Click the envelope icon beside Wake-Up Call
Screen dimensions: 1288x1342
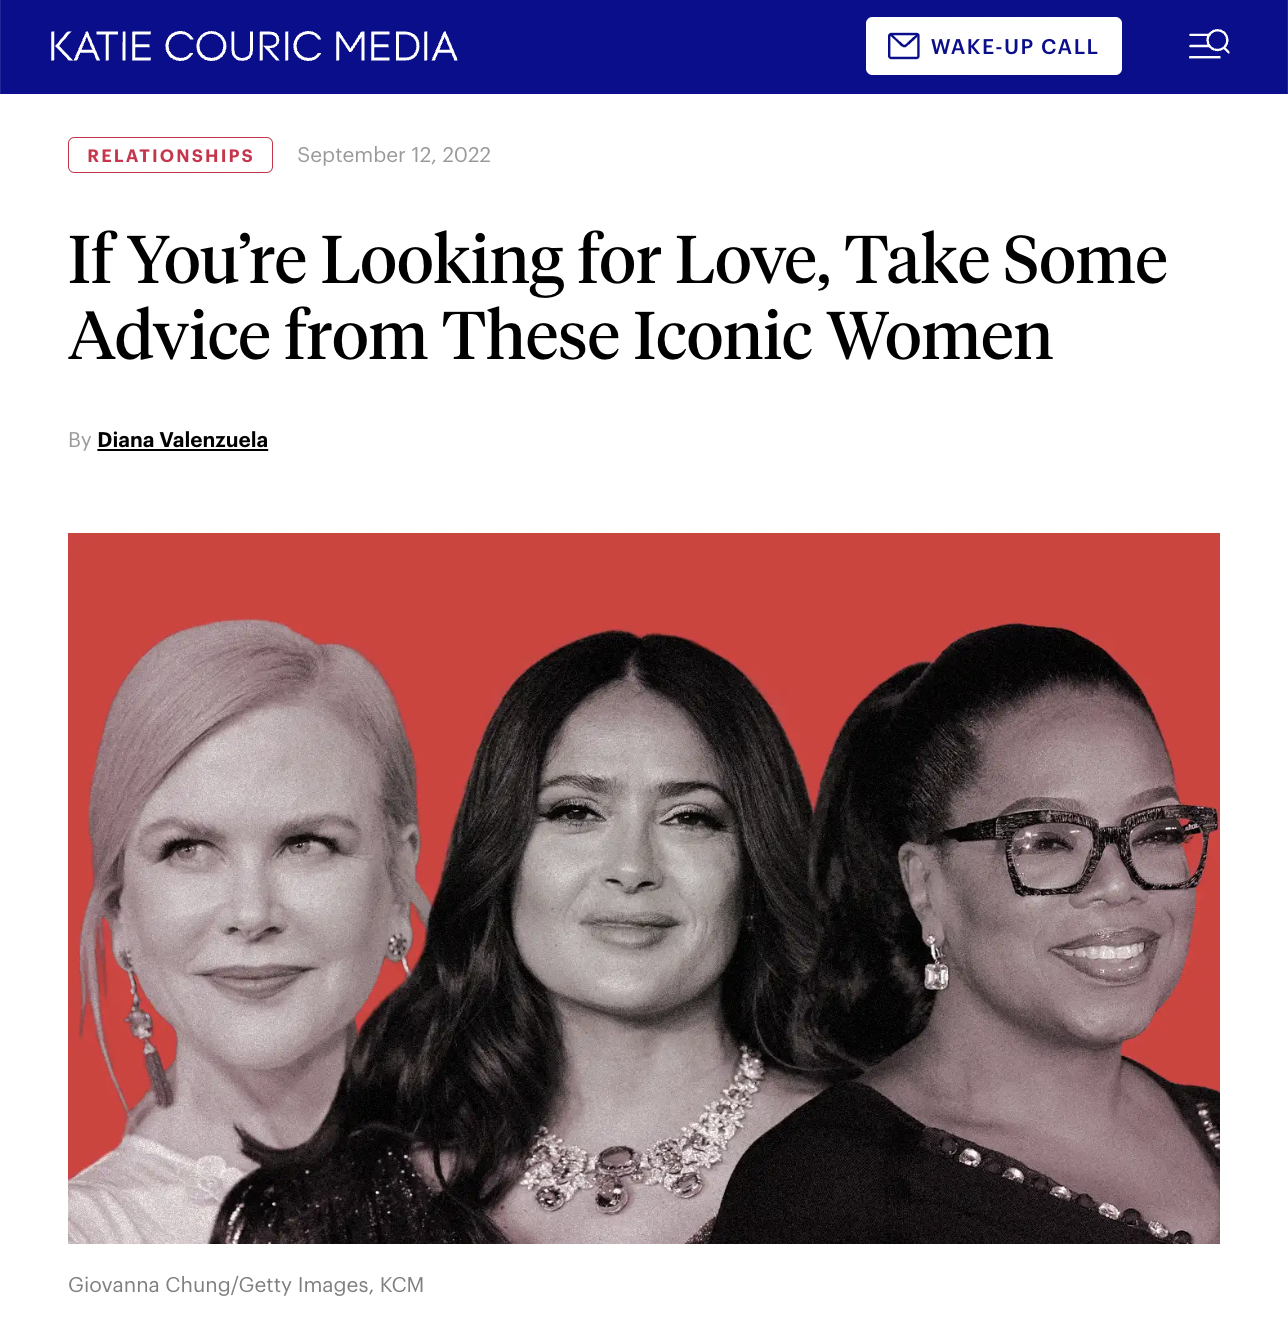(x=904, y=46)
